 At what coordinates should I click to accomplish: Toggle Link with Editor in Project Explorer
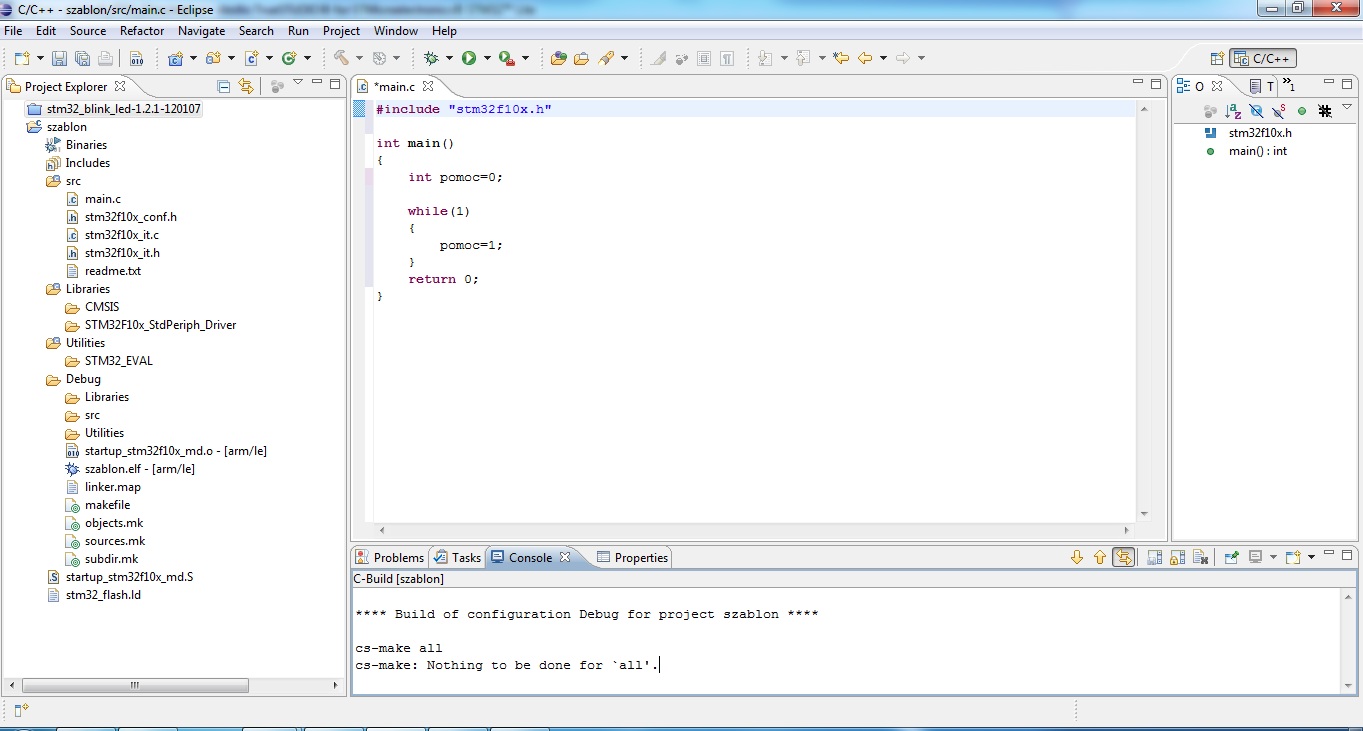[x=245, y=86]
